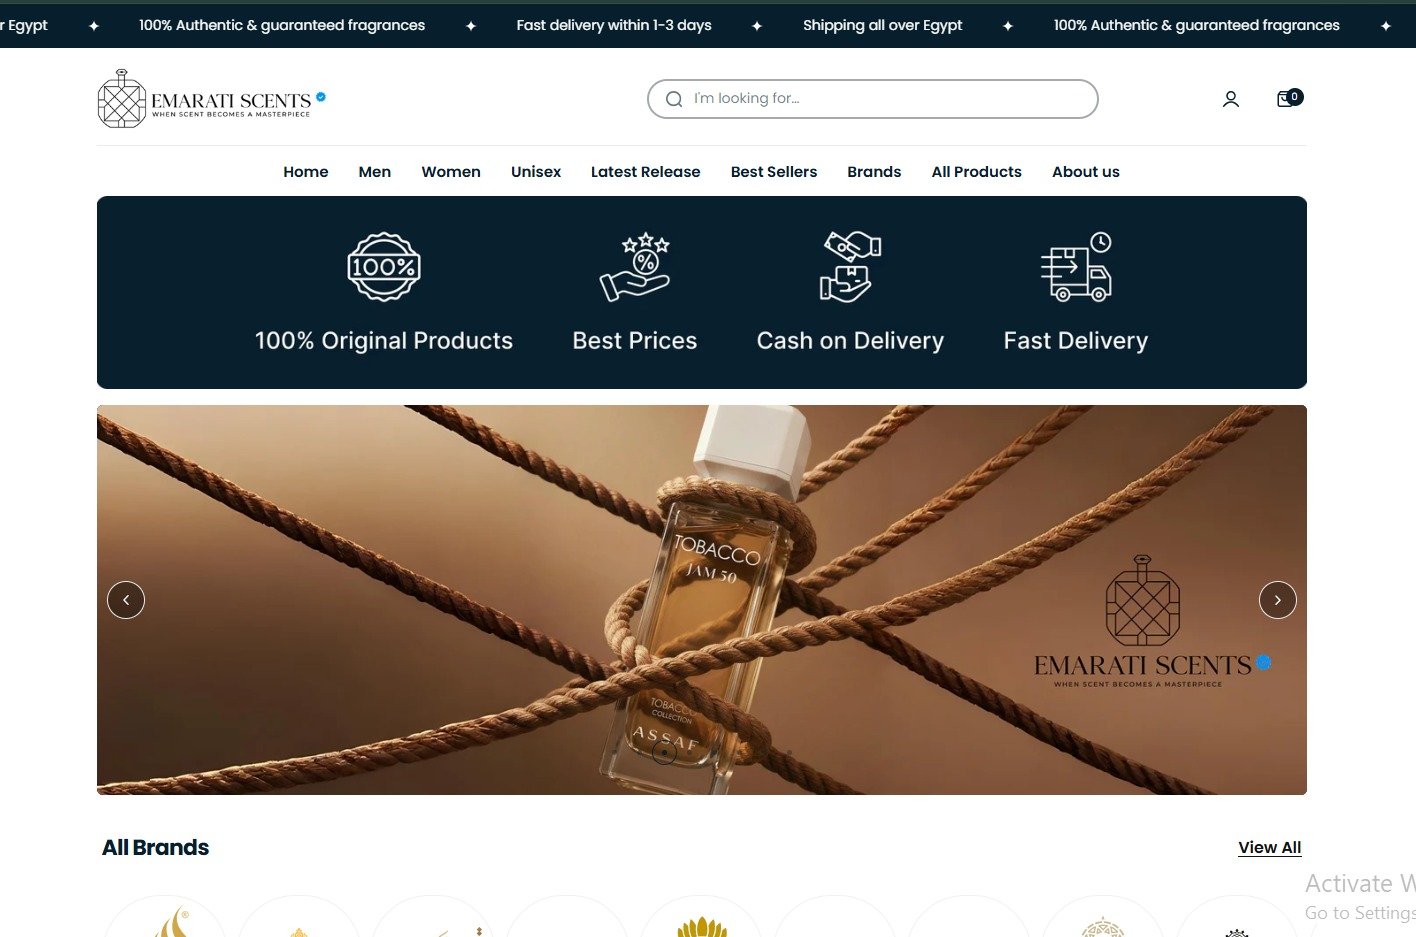1416x937 pixels.
Task: Click the 100% Original Products badge icon
Action: click(384, 267)
